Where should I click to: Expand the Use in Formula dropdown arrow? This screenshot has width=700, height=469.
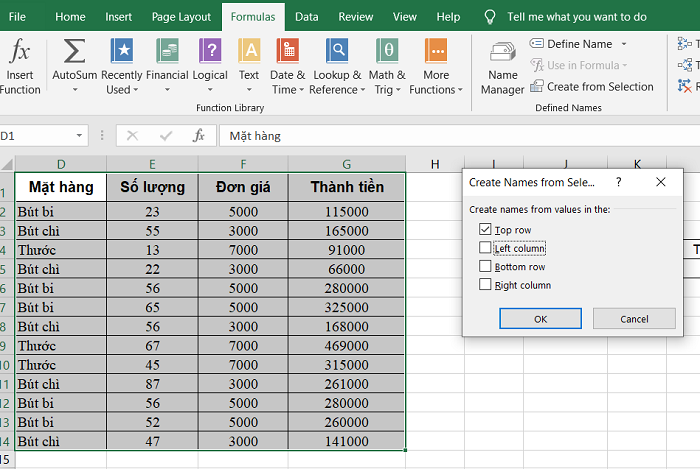625,65
